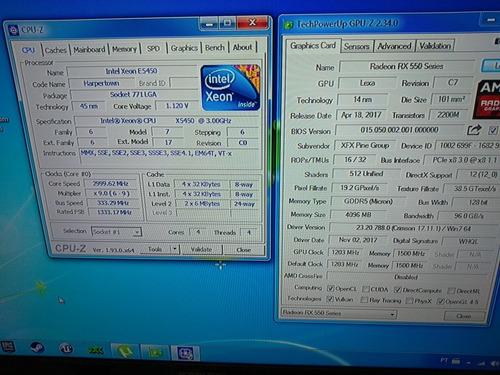
Task: Switch to the Caches tab in CPU-Z
Action: coord(56,50)
